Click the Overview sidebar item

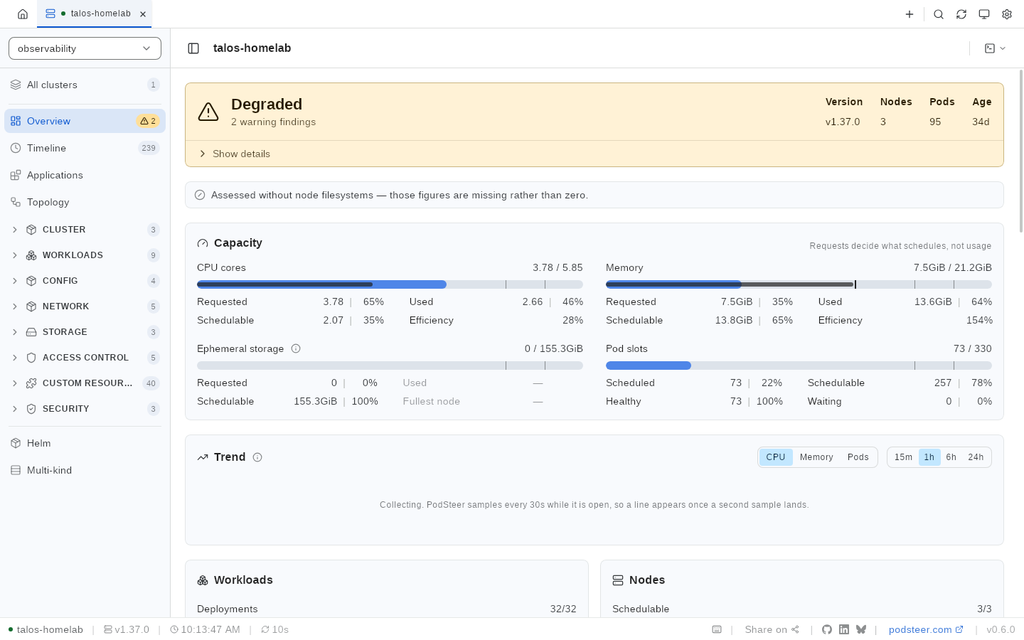click(x=85, y=121)
